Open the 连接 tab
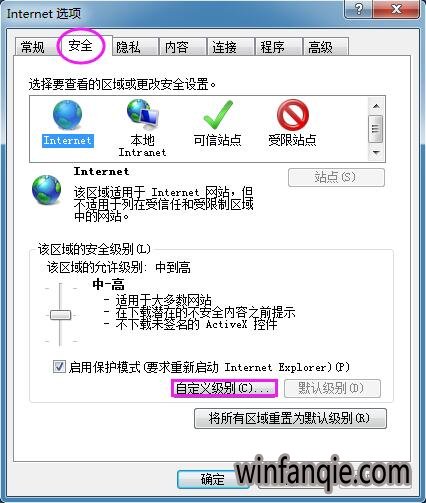This screenshot has height=503, width=426. (x=225, y=47)
